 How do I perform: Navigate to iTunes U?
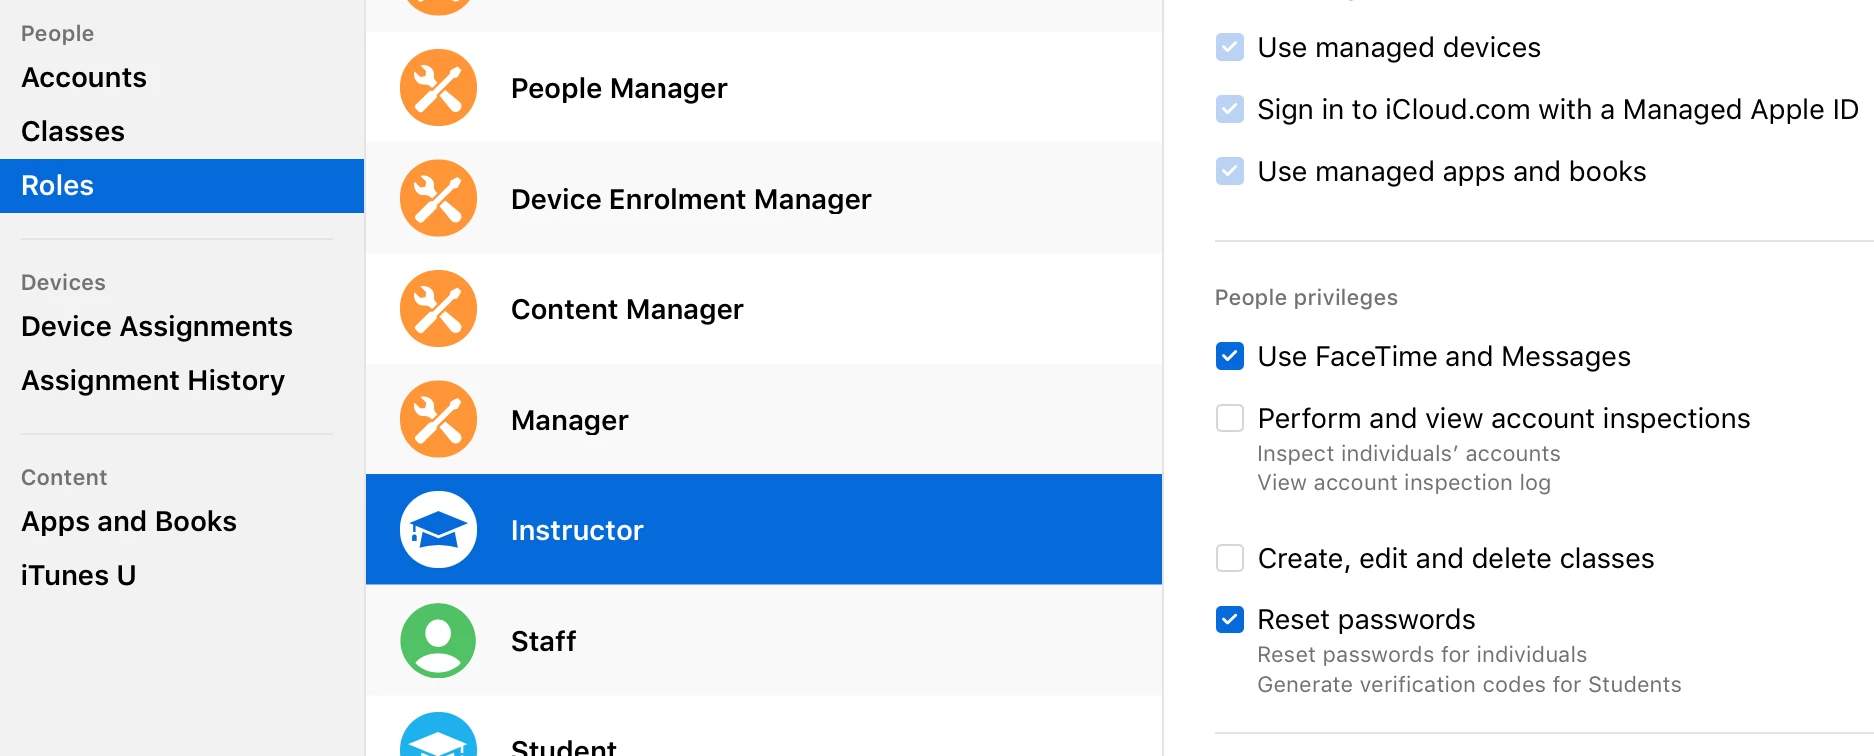coord(78,576)
